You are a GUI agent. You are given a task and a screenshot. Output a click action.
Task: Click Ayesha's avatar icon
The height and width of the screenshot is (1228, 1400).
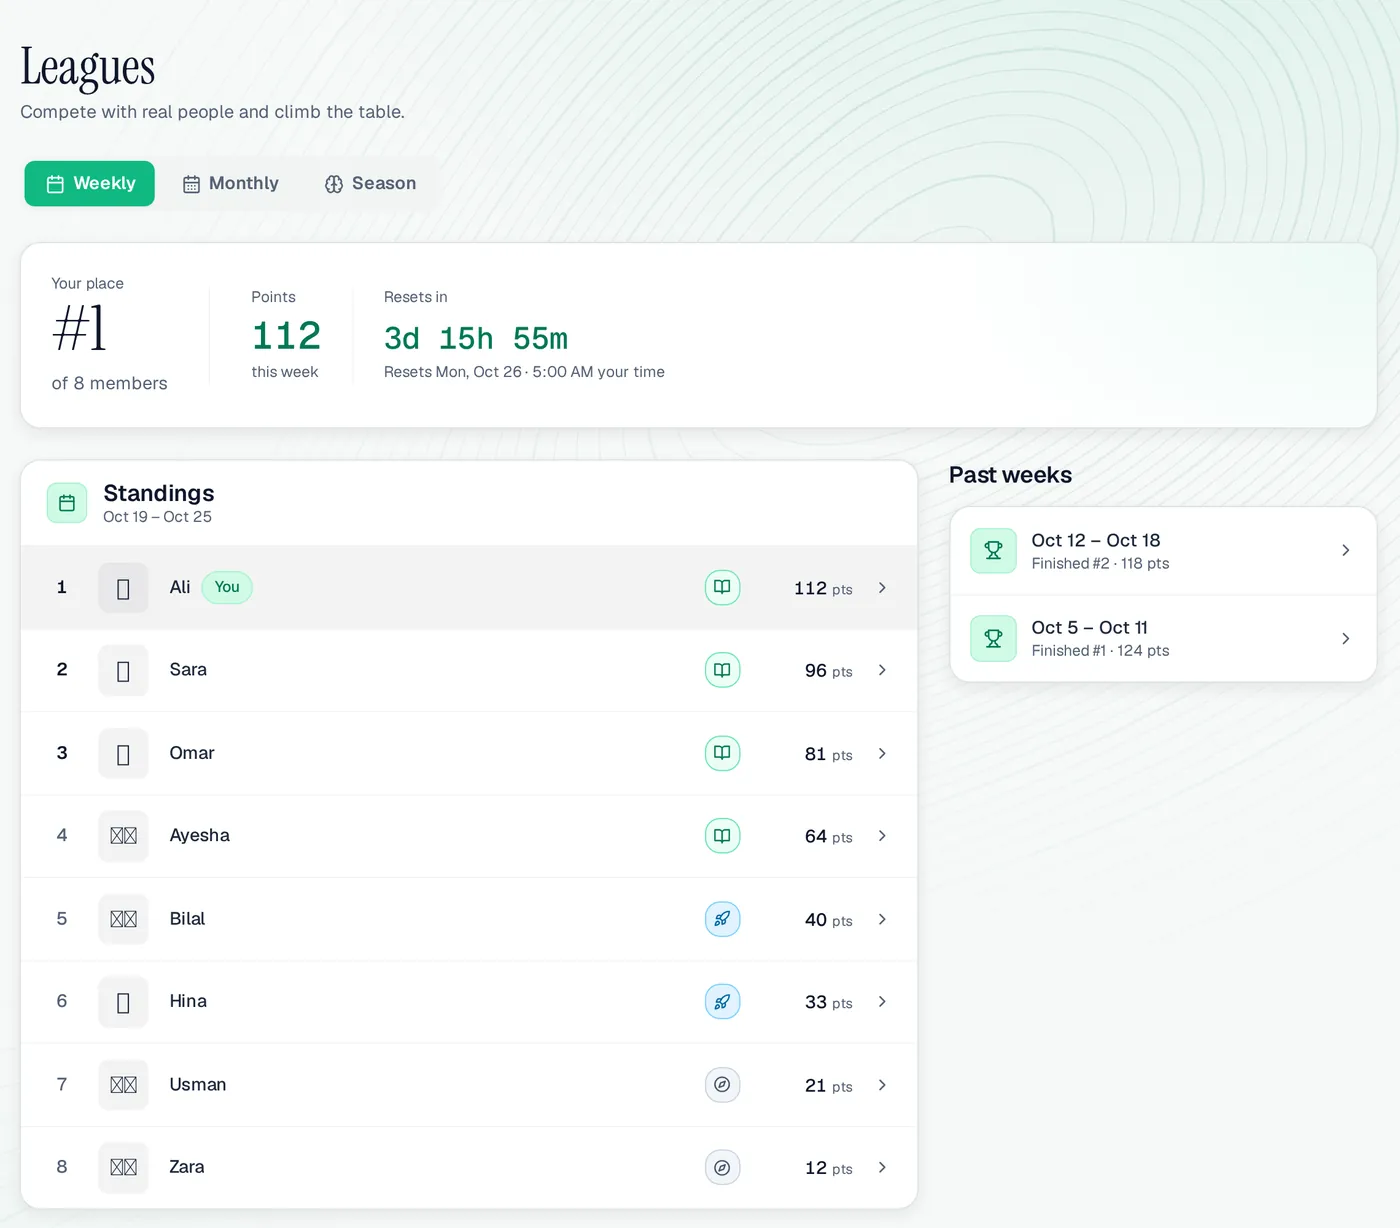123,836
